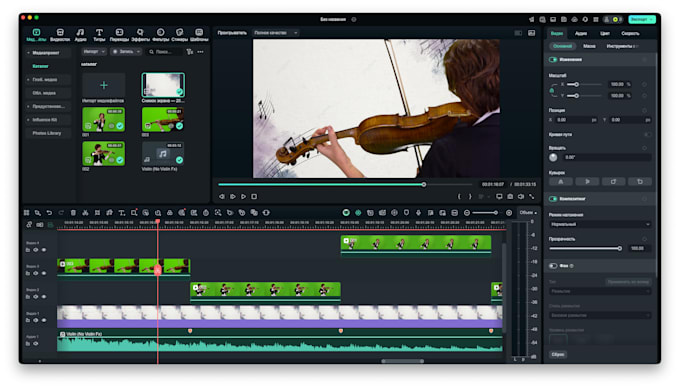Open the Шаблоны templates panel

pyautogui.click(x=199, y=35)
